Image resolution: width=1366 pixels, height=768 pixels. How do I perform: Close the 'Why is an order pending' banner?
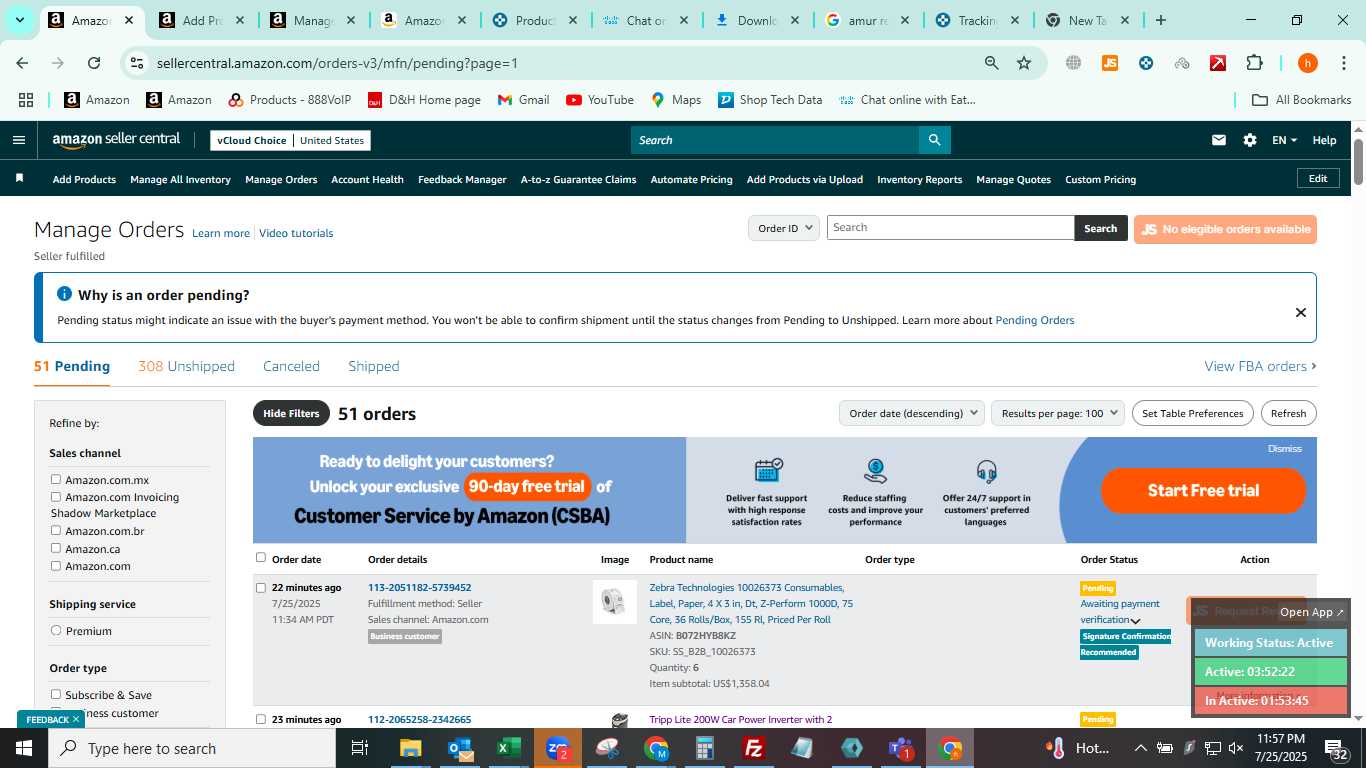click(1300, 312)
